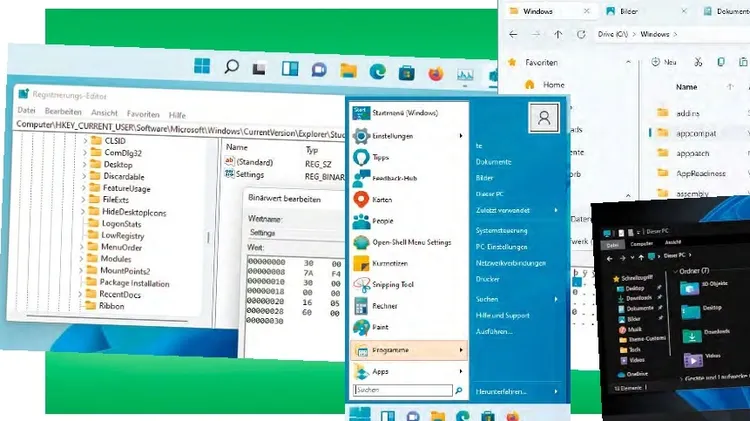This screenshot has width=750, height=421.
Task: Click the Wertname field containing Settings
Action: tap(296, 233)
